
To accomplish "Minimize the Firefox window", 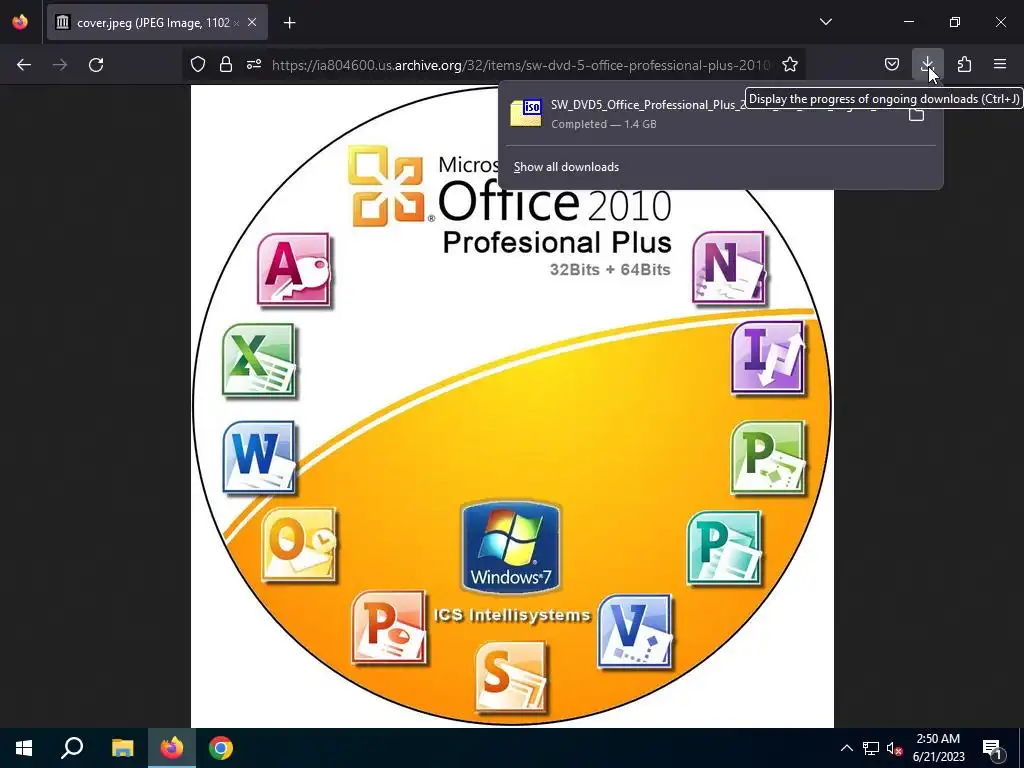I will click(x=909, y=22).
